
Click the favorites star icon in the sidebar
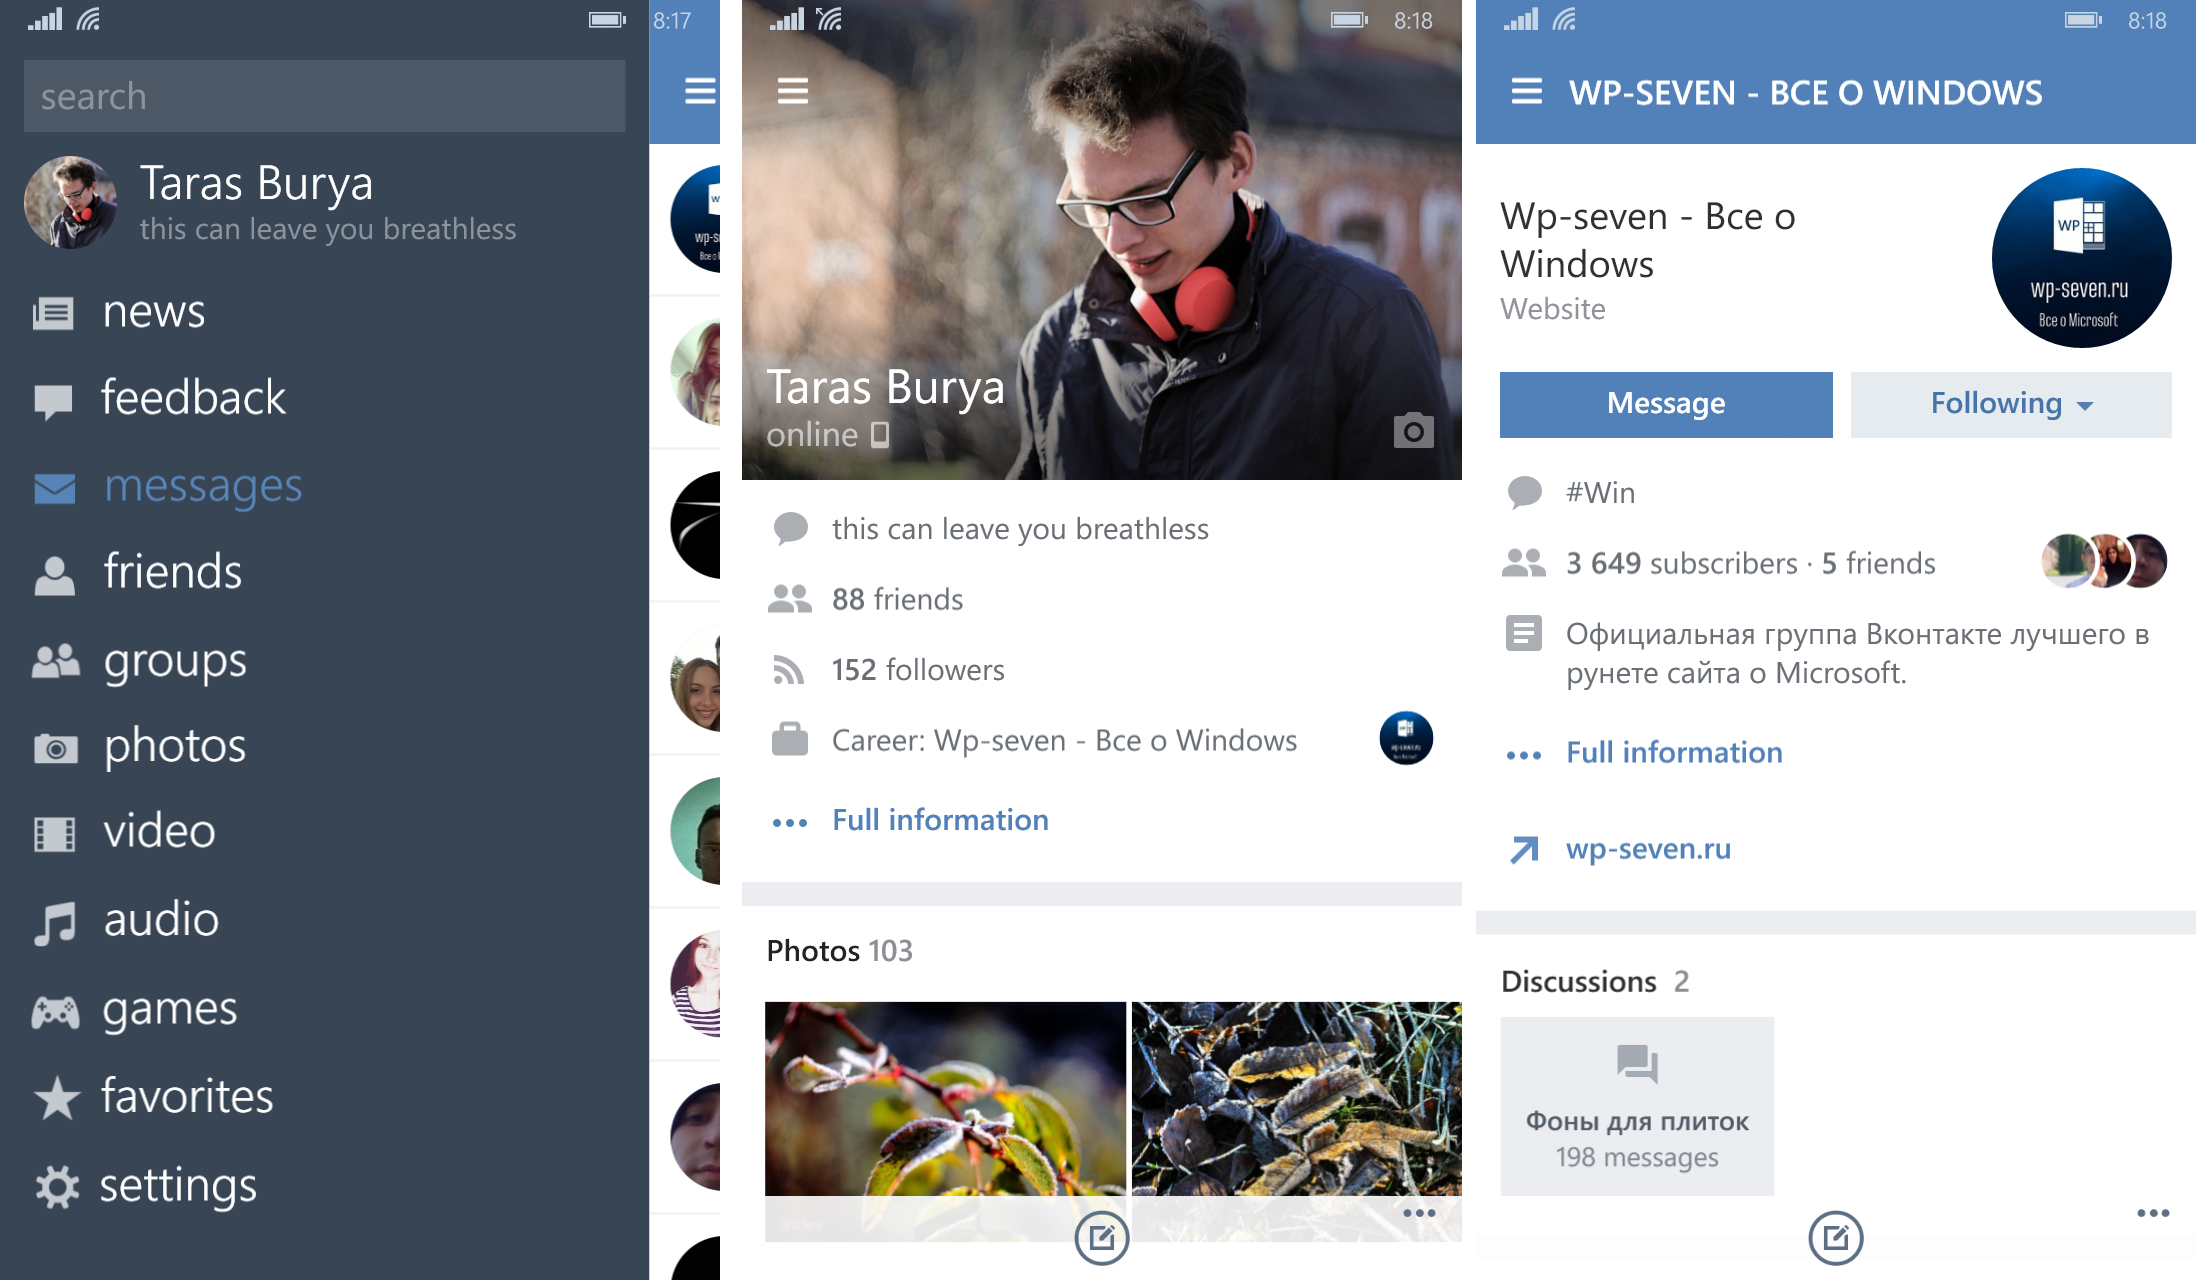(57, 1098)
